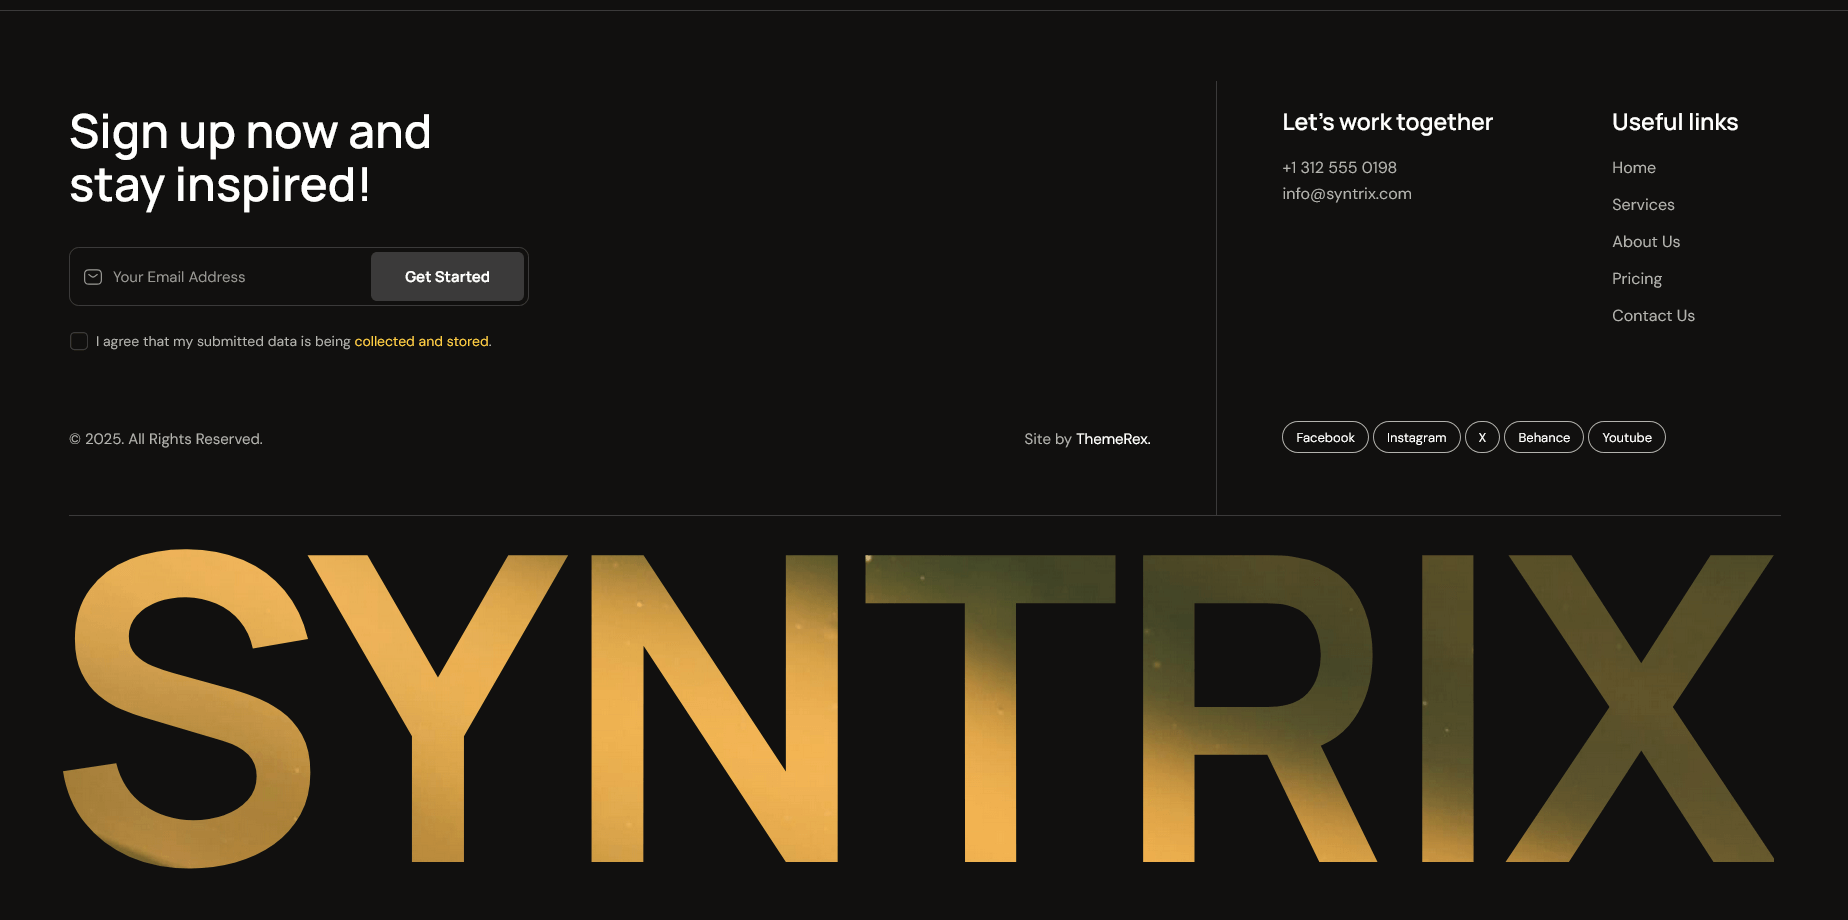Click the X social button

1481,438
